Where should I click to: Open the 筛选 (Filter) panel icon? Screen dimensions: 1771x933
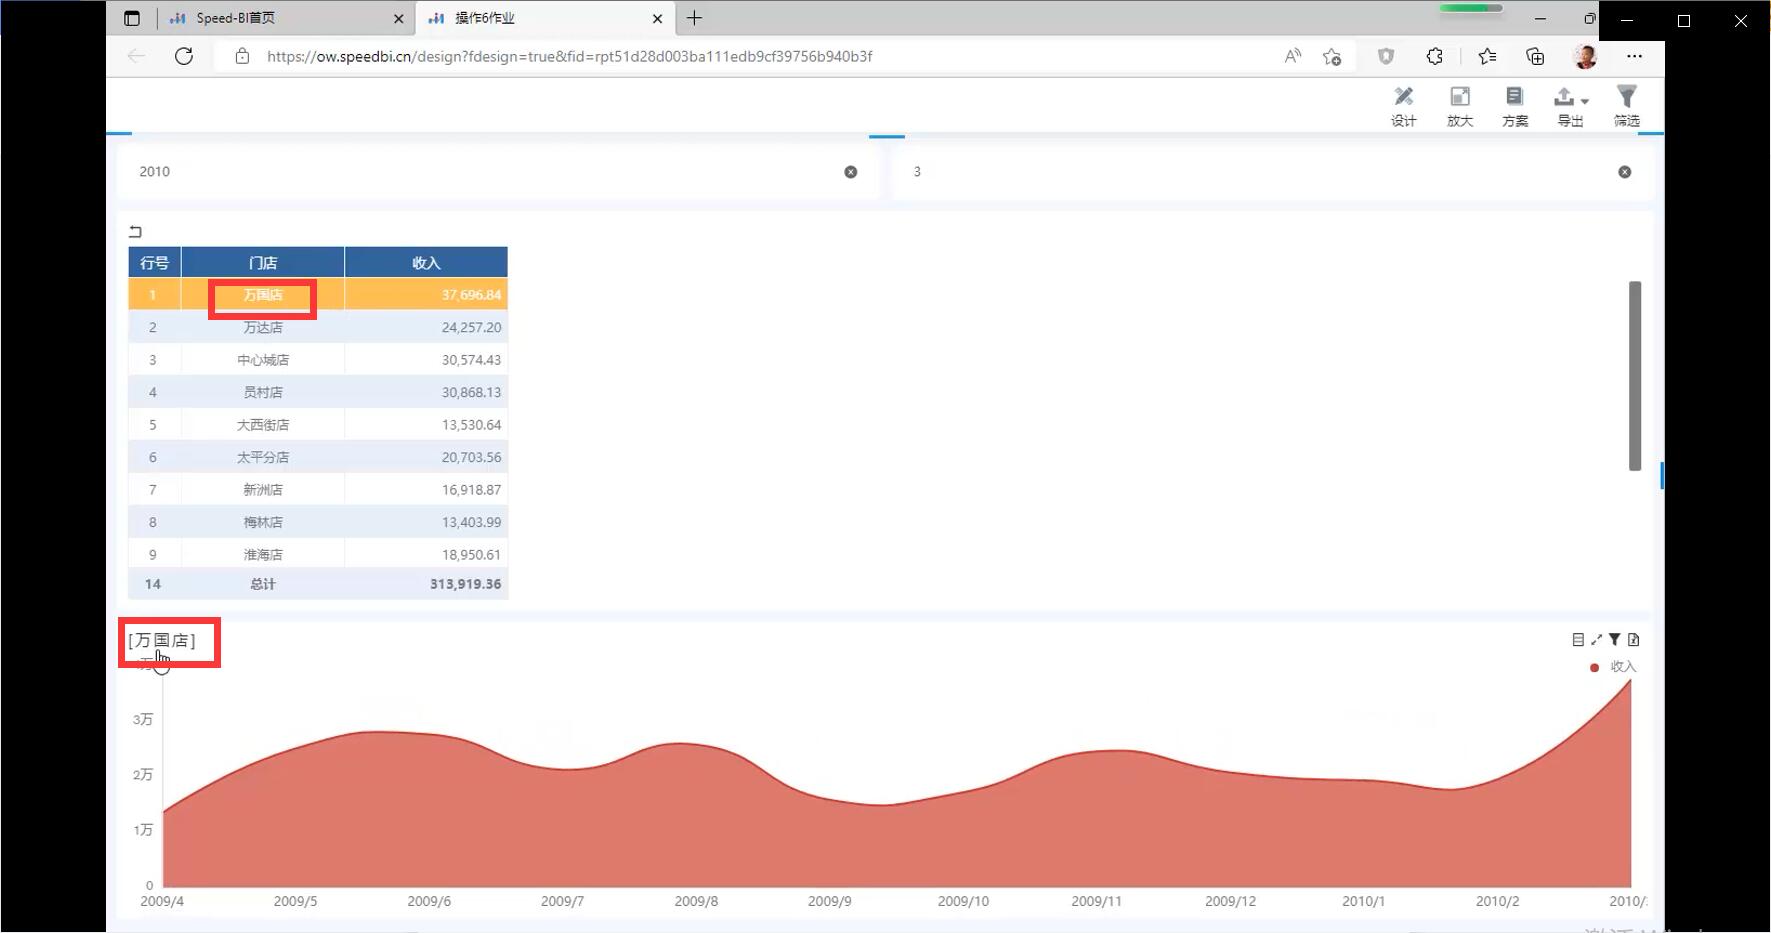[1626, 105]
